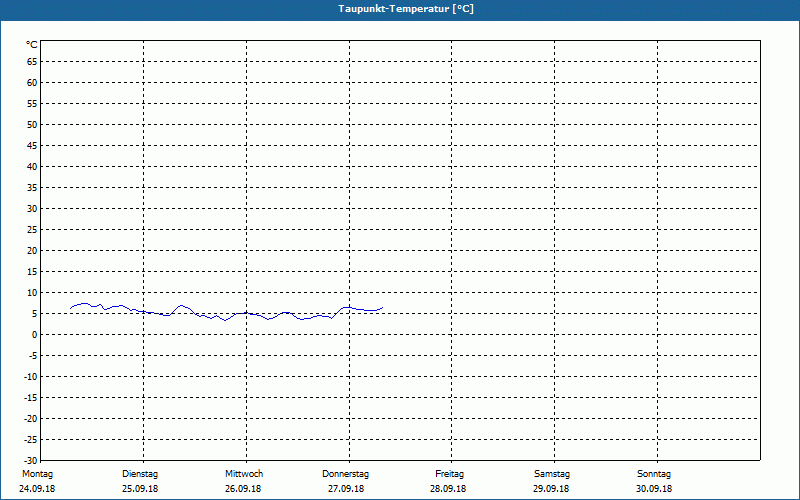Click the 24.09.18 date label

point(37,489)
